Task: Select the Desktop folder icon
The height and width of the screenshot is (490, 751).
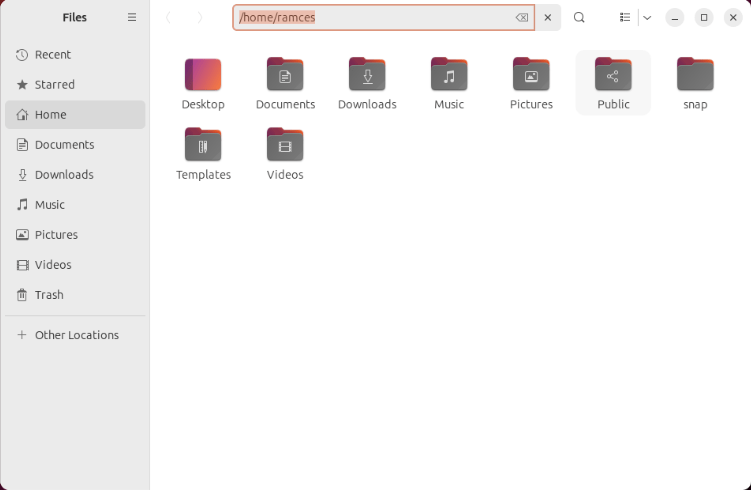Action: pyautogui.click(x=203, y=74)
